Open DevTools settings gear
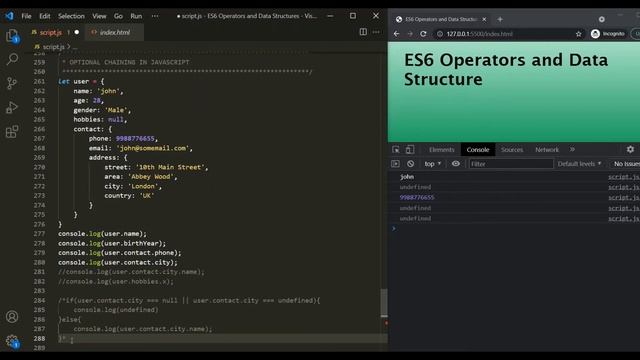This screenshot has height=360, width=640. click(630, 150)
